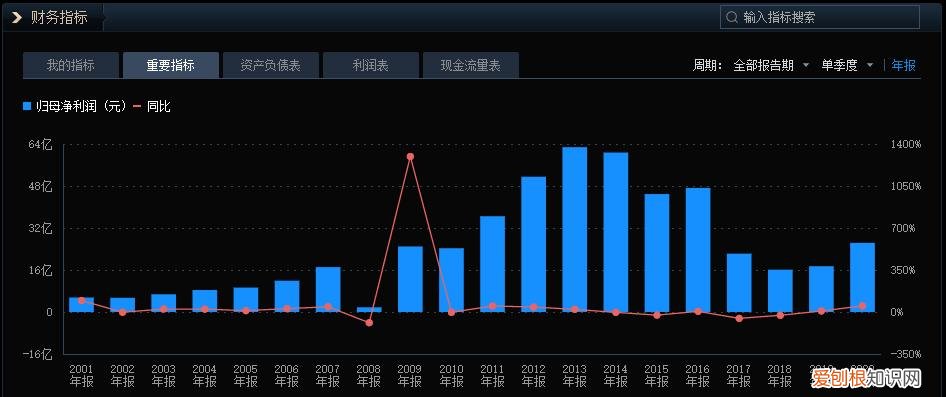Select the 2007 年报 bar
This screenshot has height=397, width=946.
328,290
